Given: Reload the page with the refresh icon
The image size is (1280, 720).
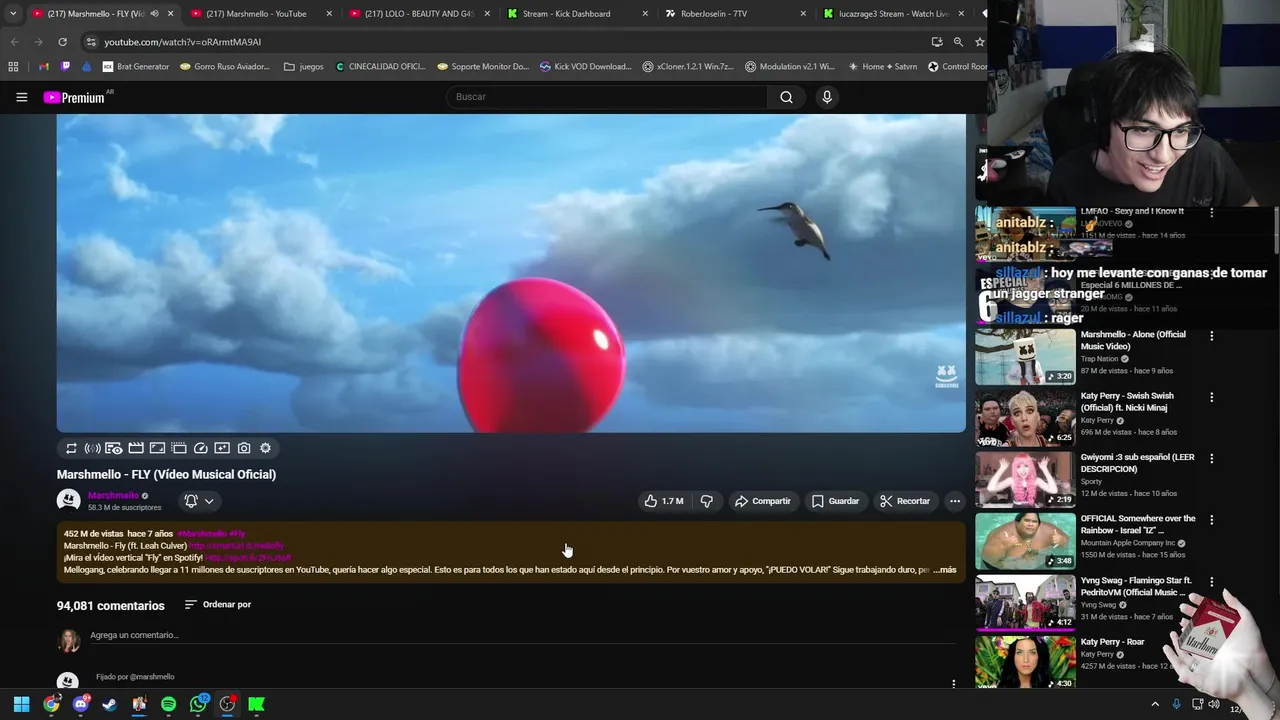Looking at the screenshot, I should tap(62, 42).
